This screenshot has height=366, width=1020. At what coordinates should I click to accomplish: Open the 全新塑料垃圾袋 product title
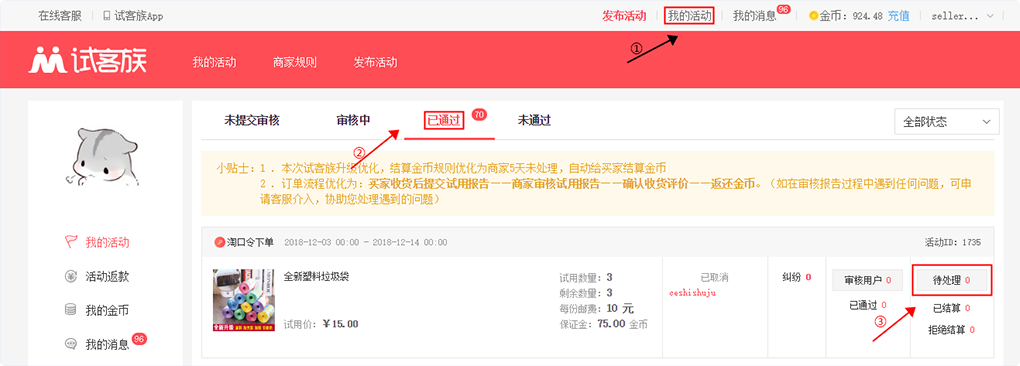click(317, 276)
